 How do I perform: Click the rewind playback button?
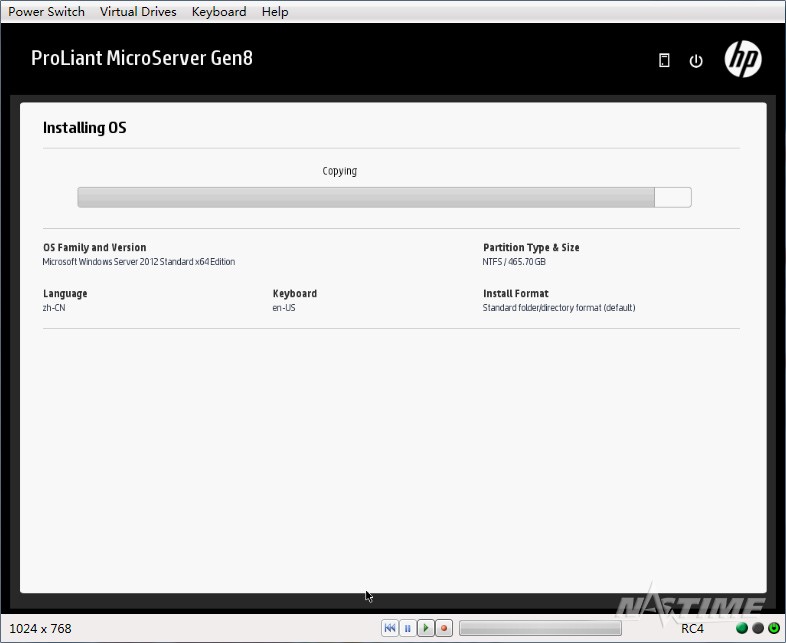tap(389, 627)
